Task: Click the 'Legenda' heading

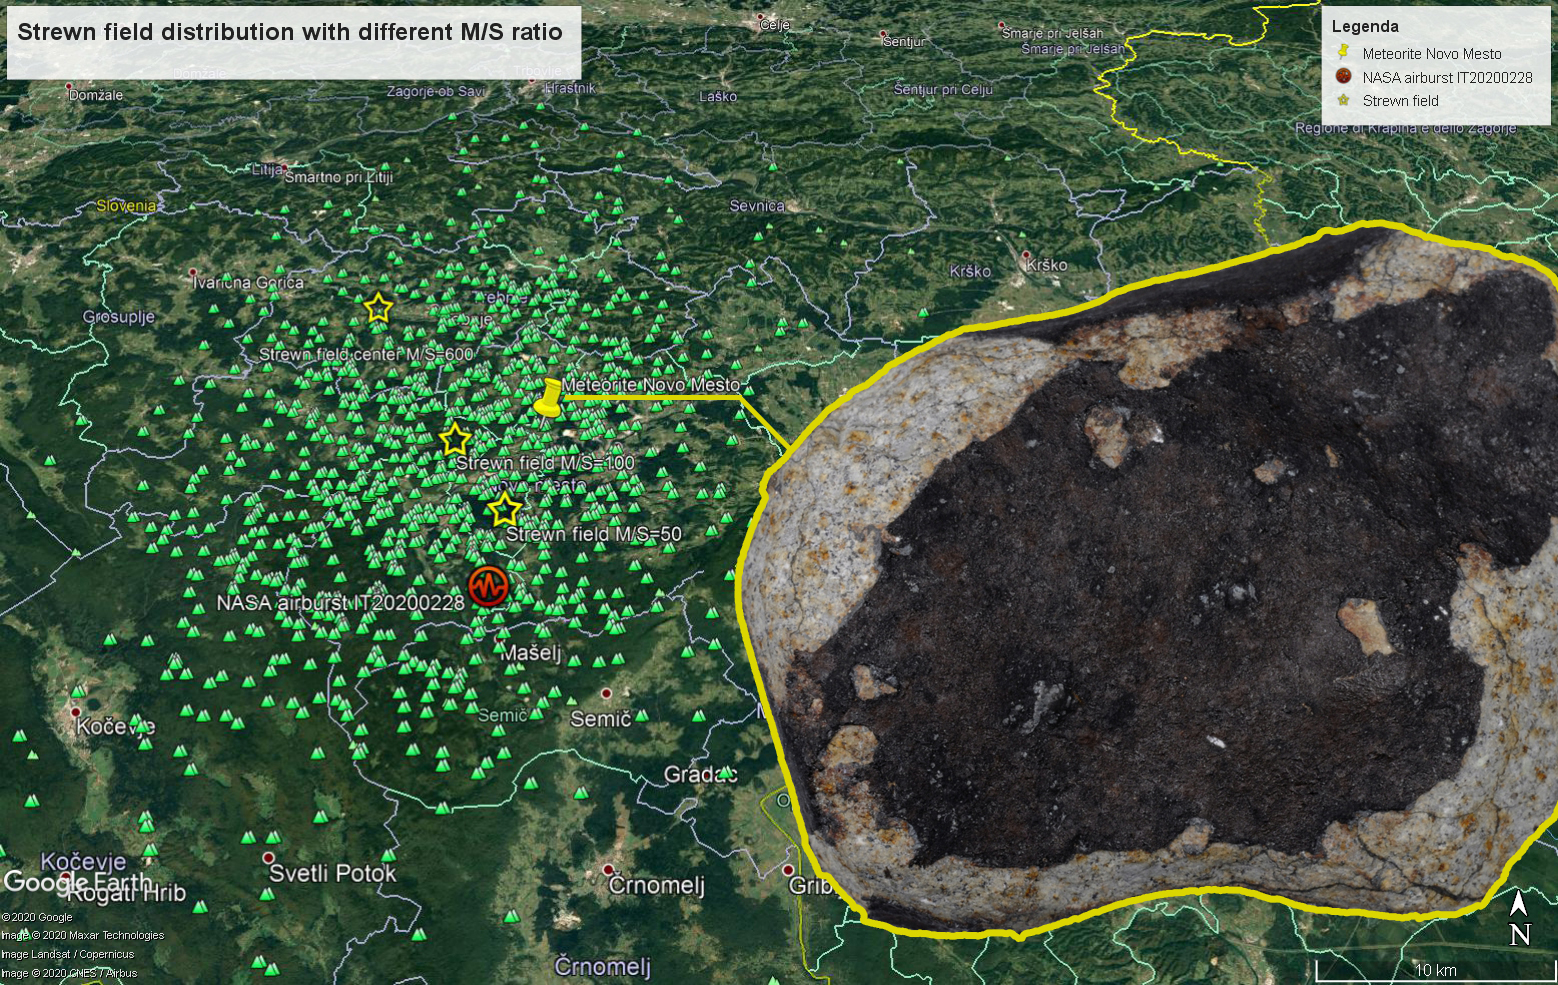Action: pos(1364,27)
